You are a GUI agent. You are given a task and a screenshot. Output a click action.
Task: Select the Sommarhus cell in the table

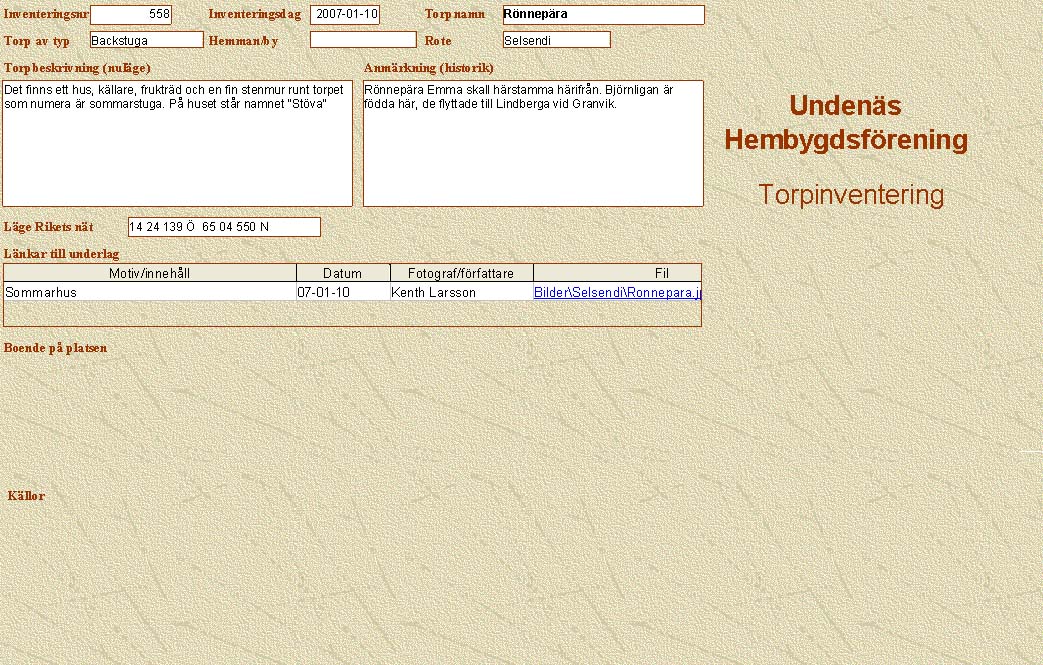(150, 292)
